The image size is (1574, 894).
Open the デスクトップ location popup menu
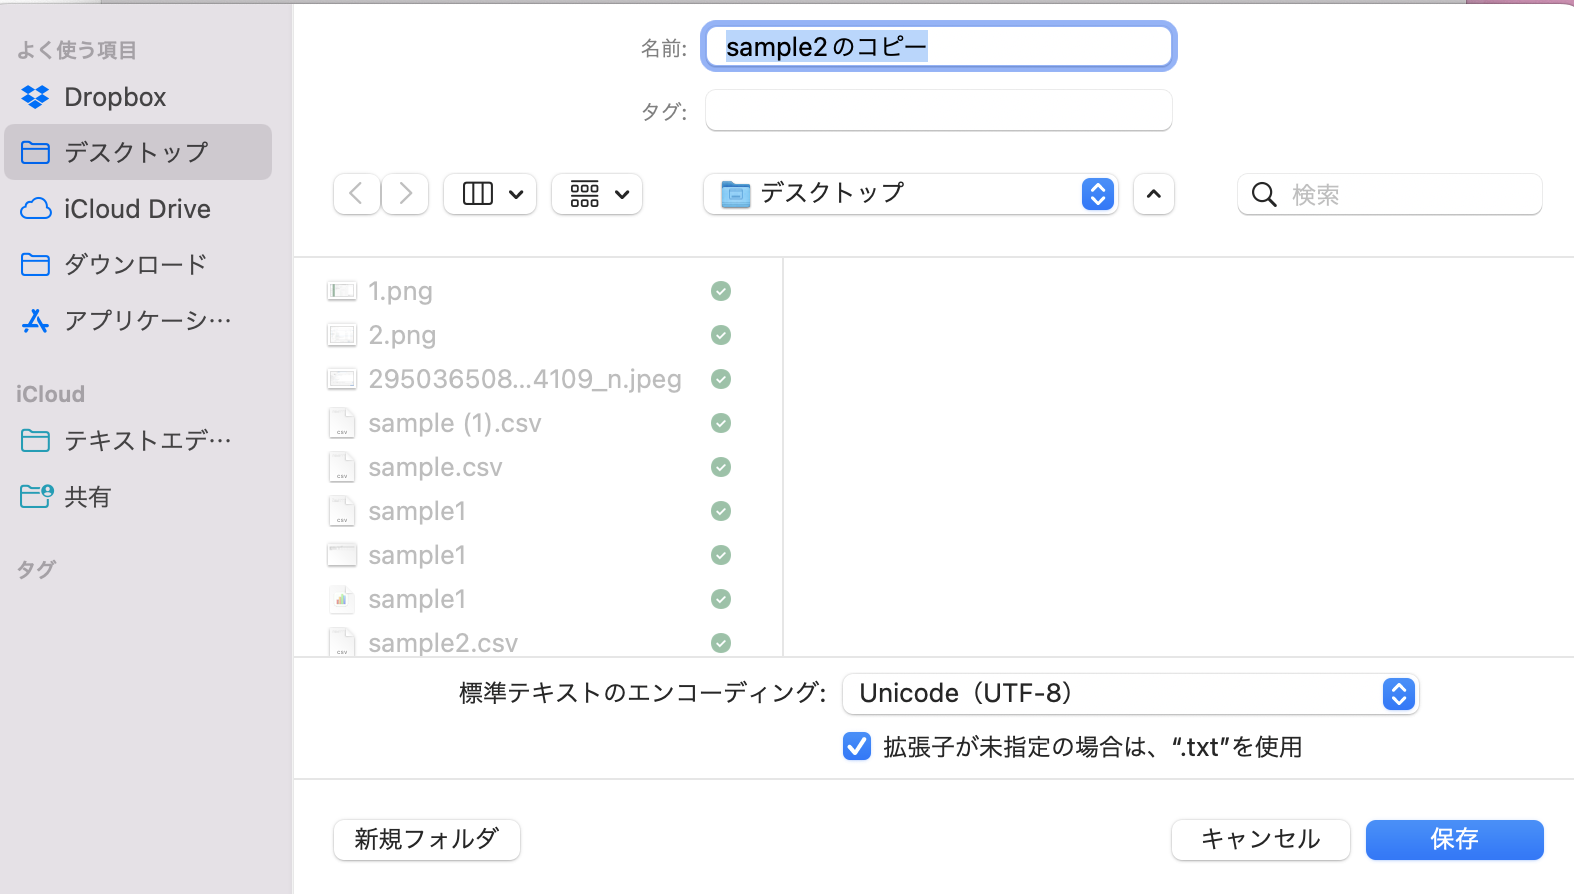910,194
